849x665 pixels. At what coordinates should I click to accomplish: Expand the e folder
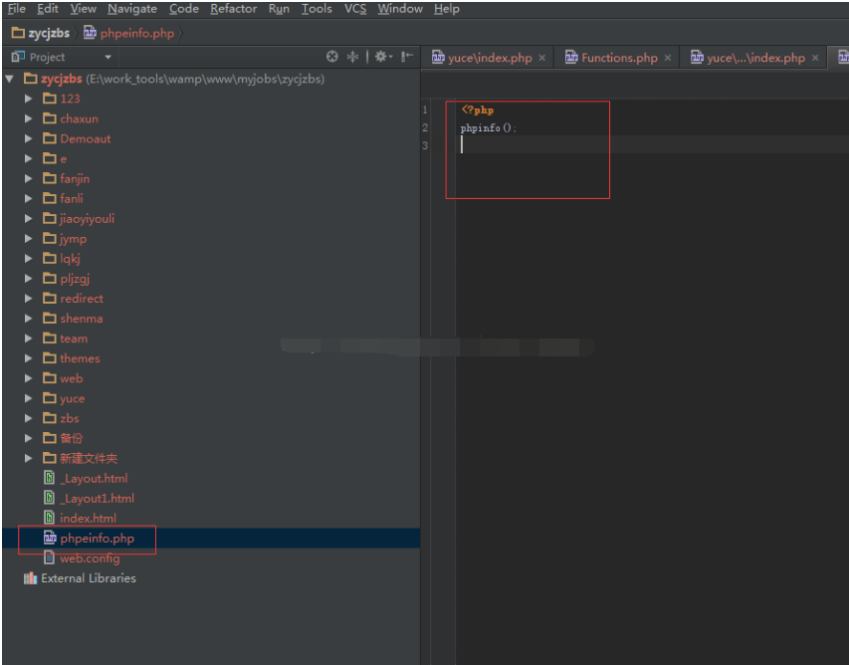[28, 159]
